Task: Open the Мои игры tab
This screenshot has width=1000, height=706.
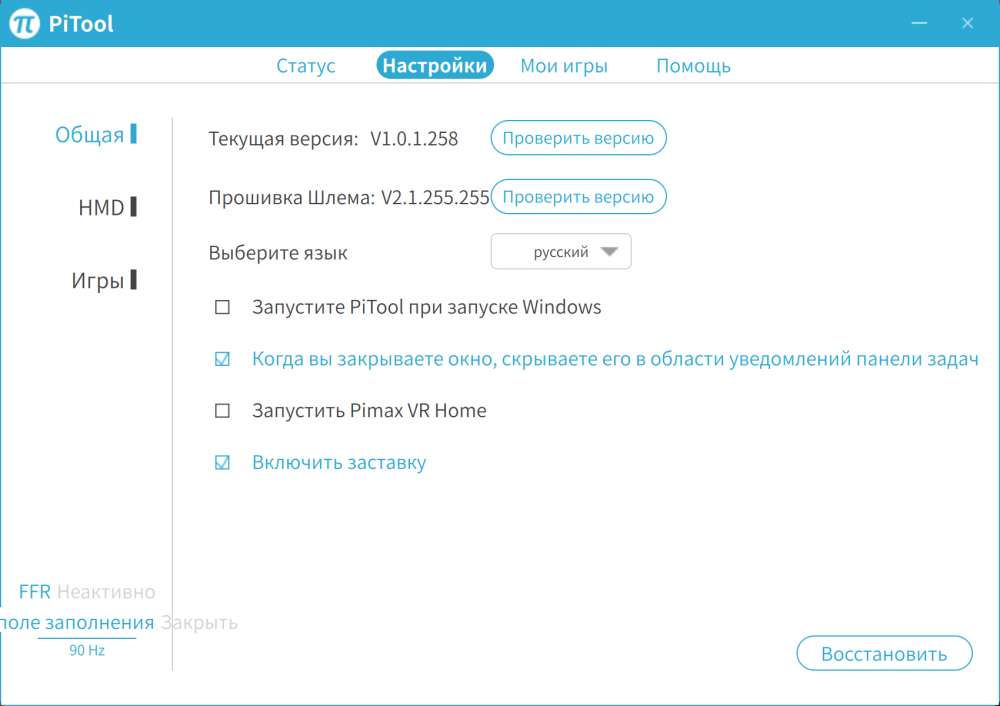Action: pyautogui.click(x=563, y=65)
